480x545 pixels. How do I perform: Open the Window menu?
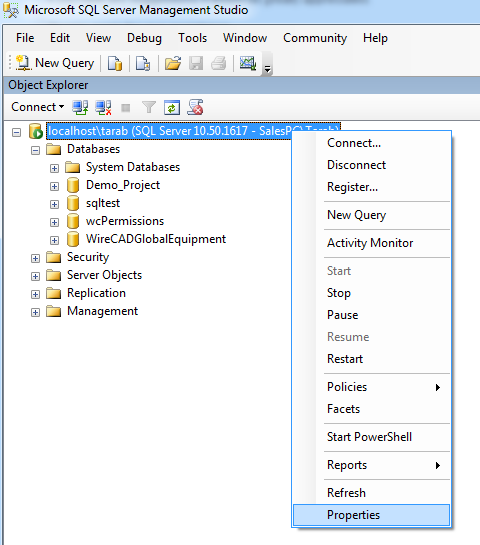[x=245, y=38]
